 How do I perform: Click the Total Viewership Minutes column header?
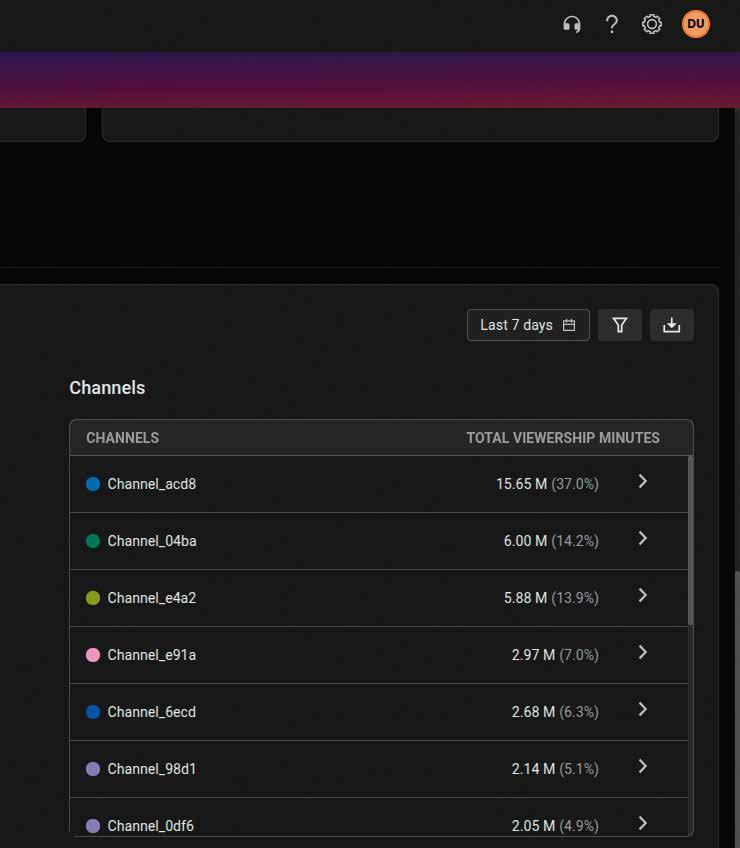click(x=563, y=438)
